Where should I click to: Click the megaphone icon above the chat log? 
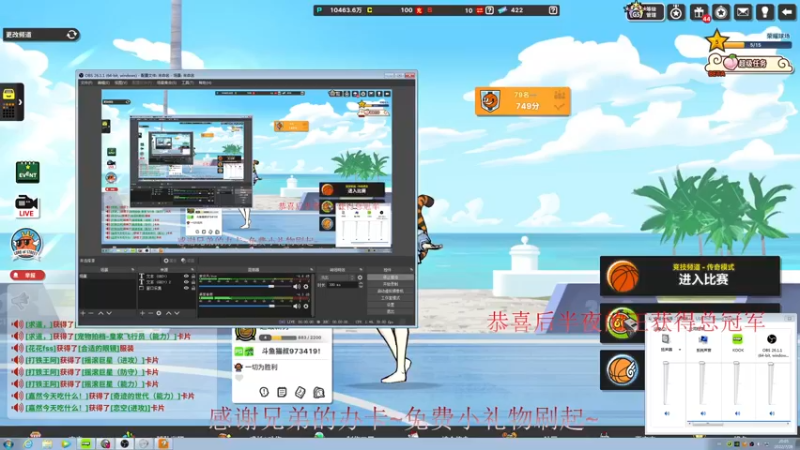tap(20, 302)
